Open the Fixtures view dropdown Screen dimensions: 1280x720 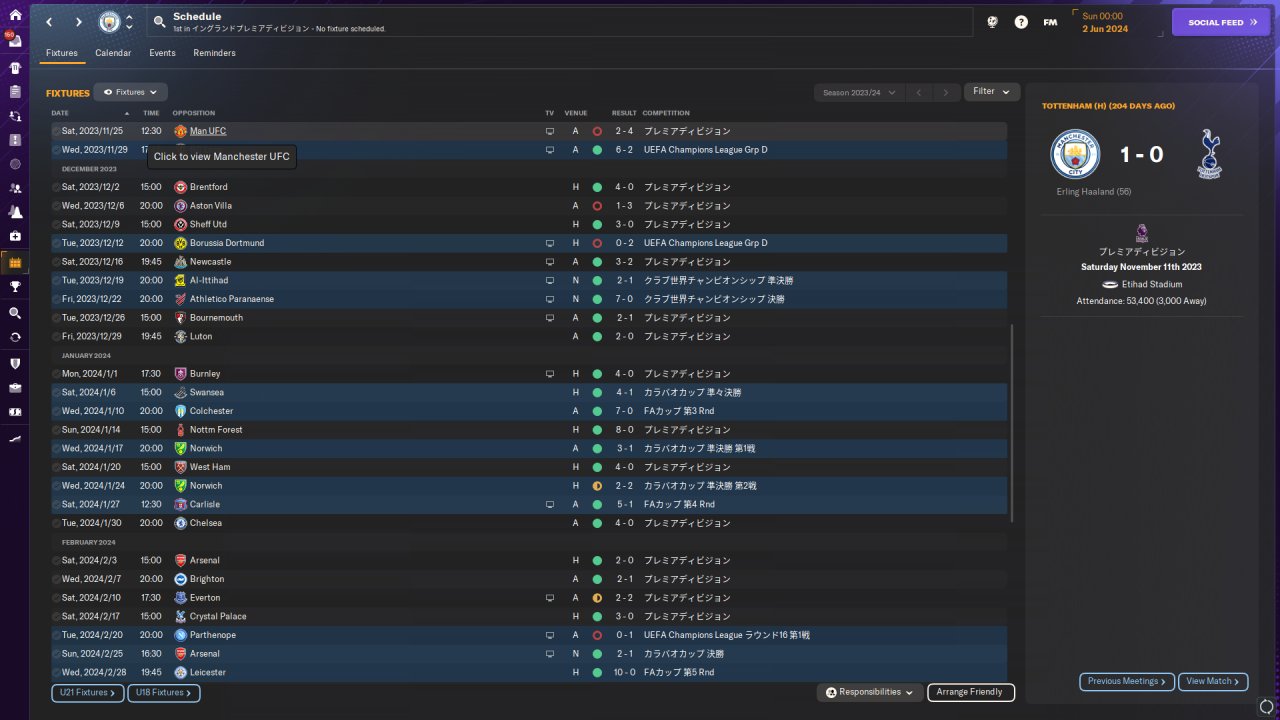point(130,92)
